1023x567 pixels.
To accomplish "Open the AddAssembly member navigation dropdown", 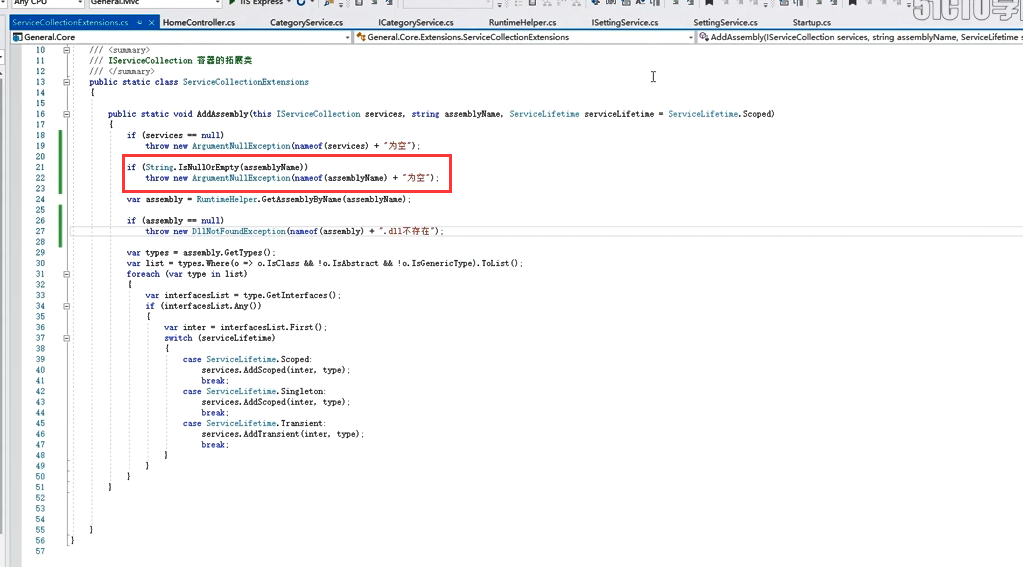I will tap(860, 37).
